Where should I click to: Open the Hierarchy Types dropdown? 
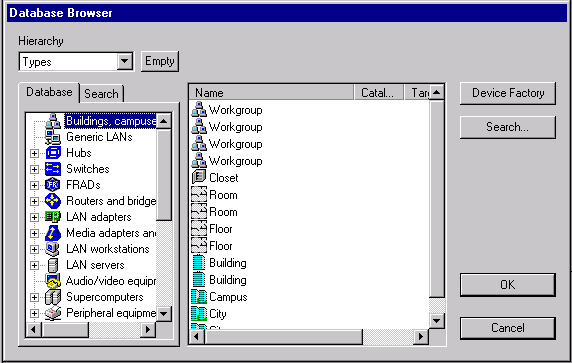click(x=124, y=61)
